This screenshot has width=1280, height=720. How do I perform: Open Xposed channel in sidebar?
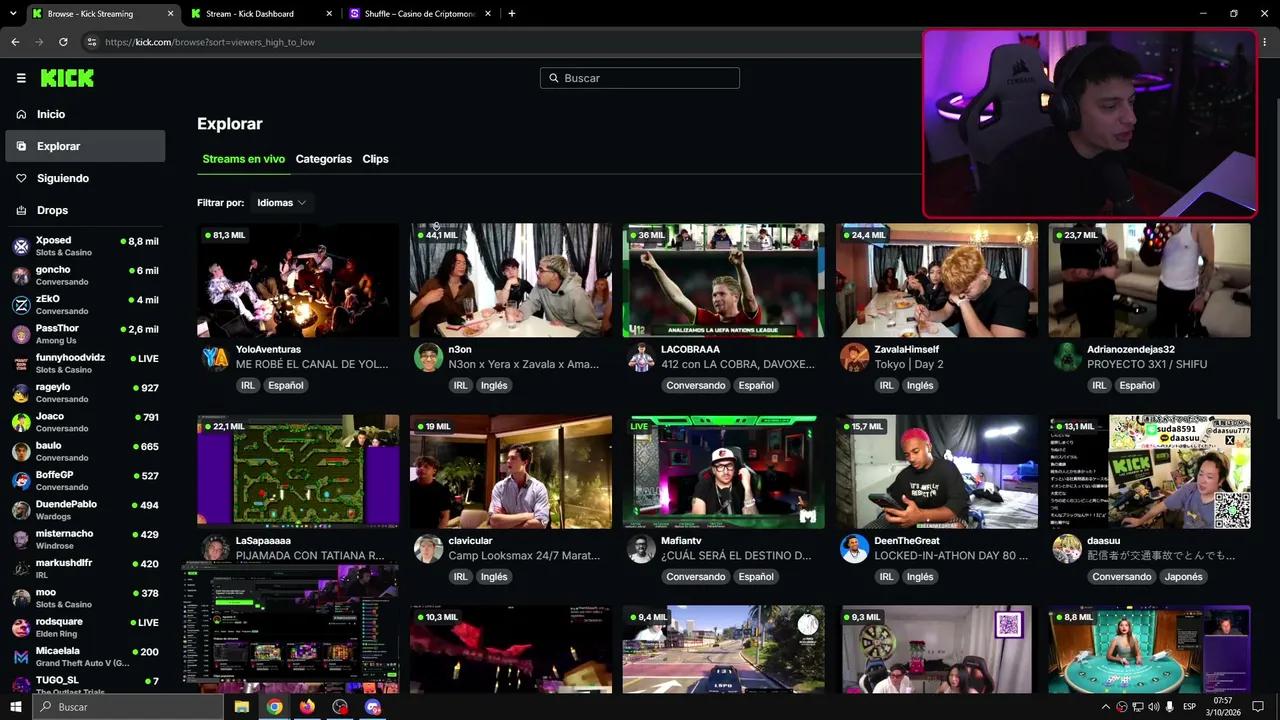point(85,246)
